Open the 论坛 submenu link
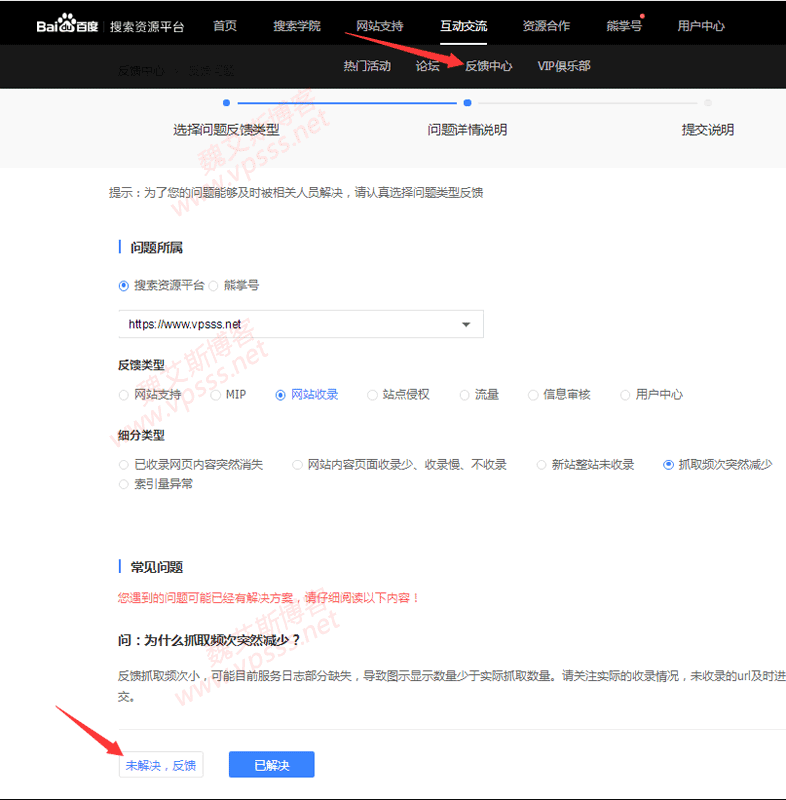The image size is (786, 800). 427,66
